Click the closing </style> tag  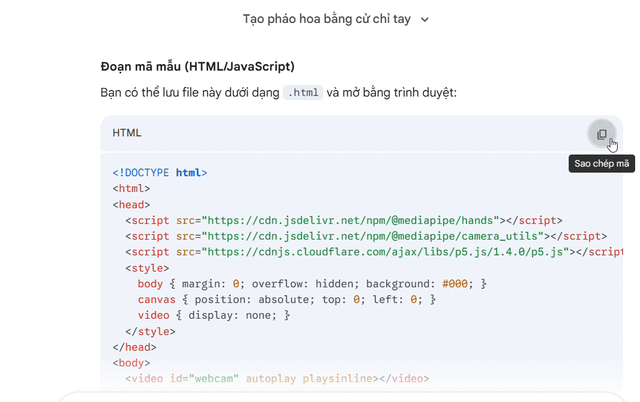[x=150, y=331]
